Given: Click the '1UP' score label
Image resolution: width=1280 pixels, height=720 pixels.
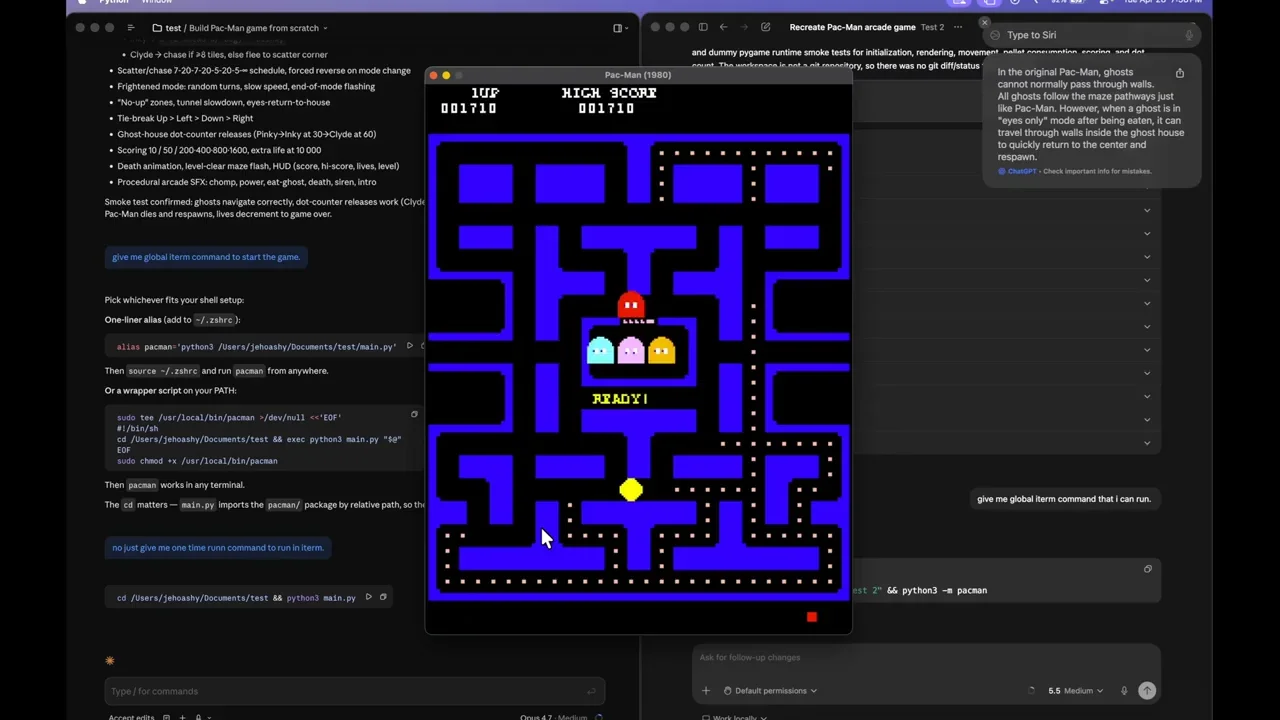Looking at the screenshot, I should click(485, 93).
